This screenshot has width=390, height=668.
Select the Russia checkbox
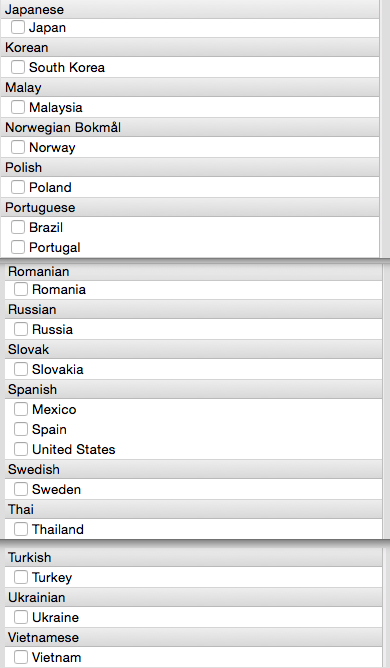pos(21,329)
